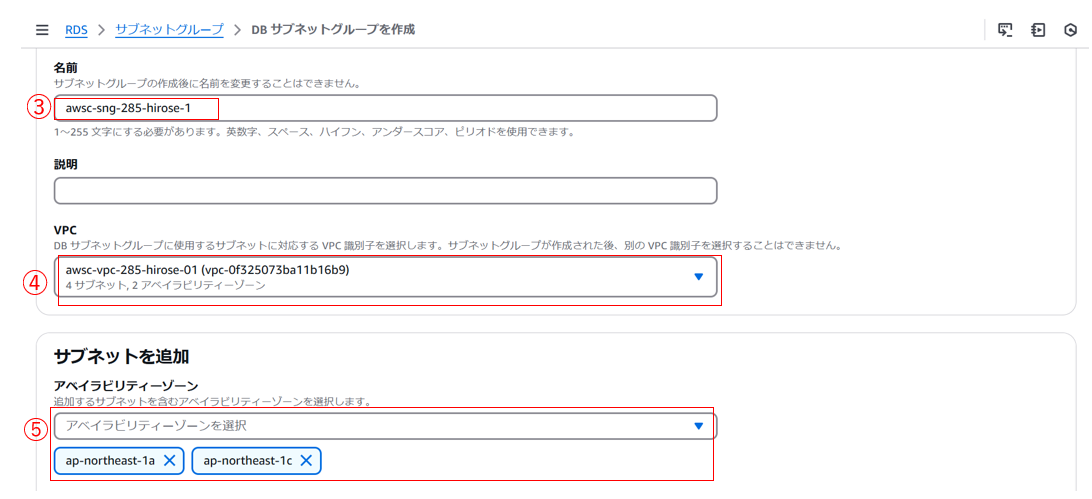Remove the ap-northeast-1a zone tag
Screen dimensions: 1092x499
[169, 461]
